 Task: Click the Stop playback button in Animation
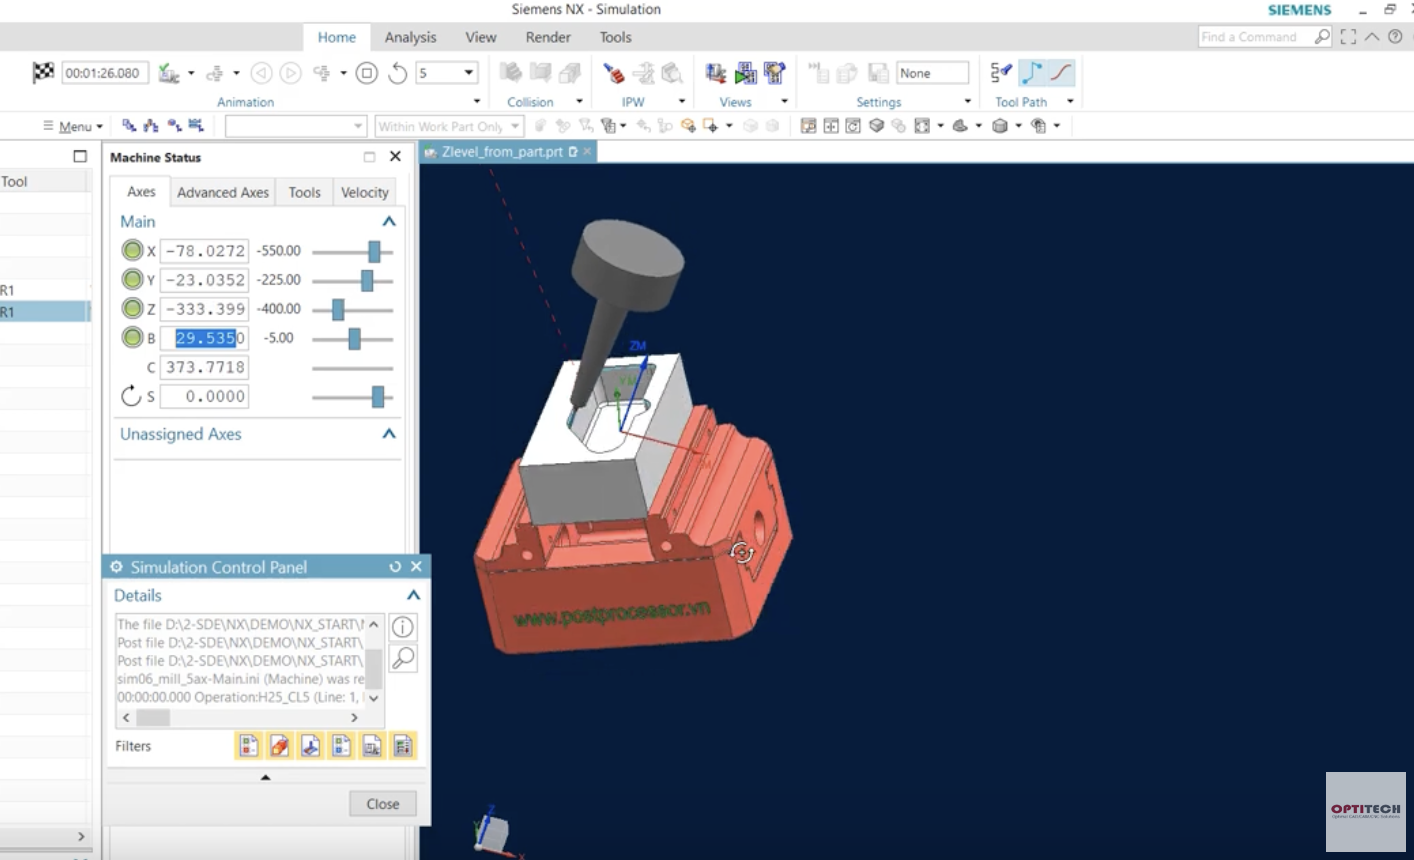pyautogui.click(x=367, y=73)
